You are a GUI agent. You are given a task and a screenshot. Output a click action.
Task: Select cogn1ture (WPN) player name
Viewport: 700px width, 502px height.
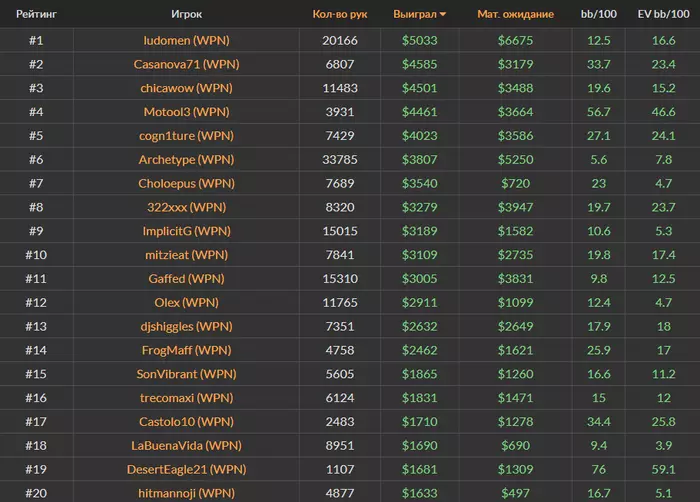coord(186,136)
